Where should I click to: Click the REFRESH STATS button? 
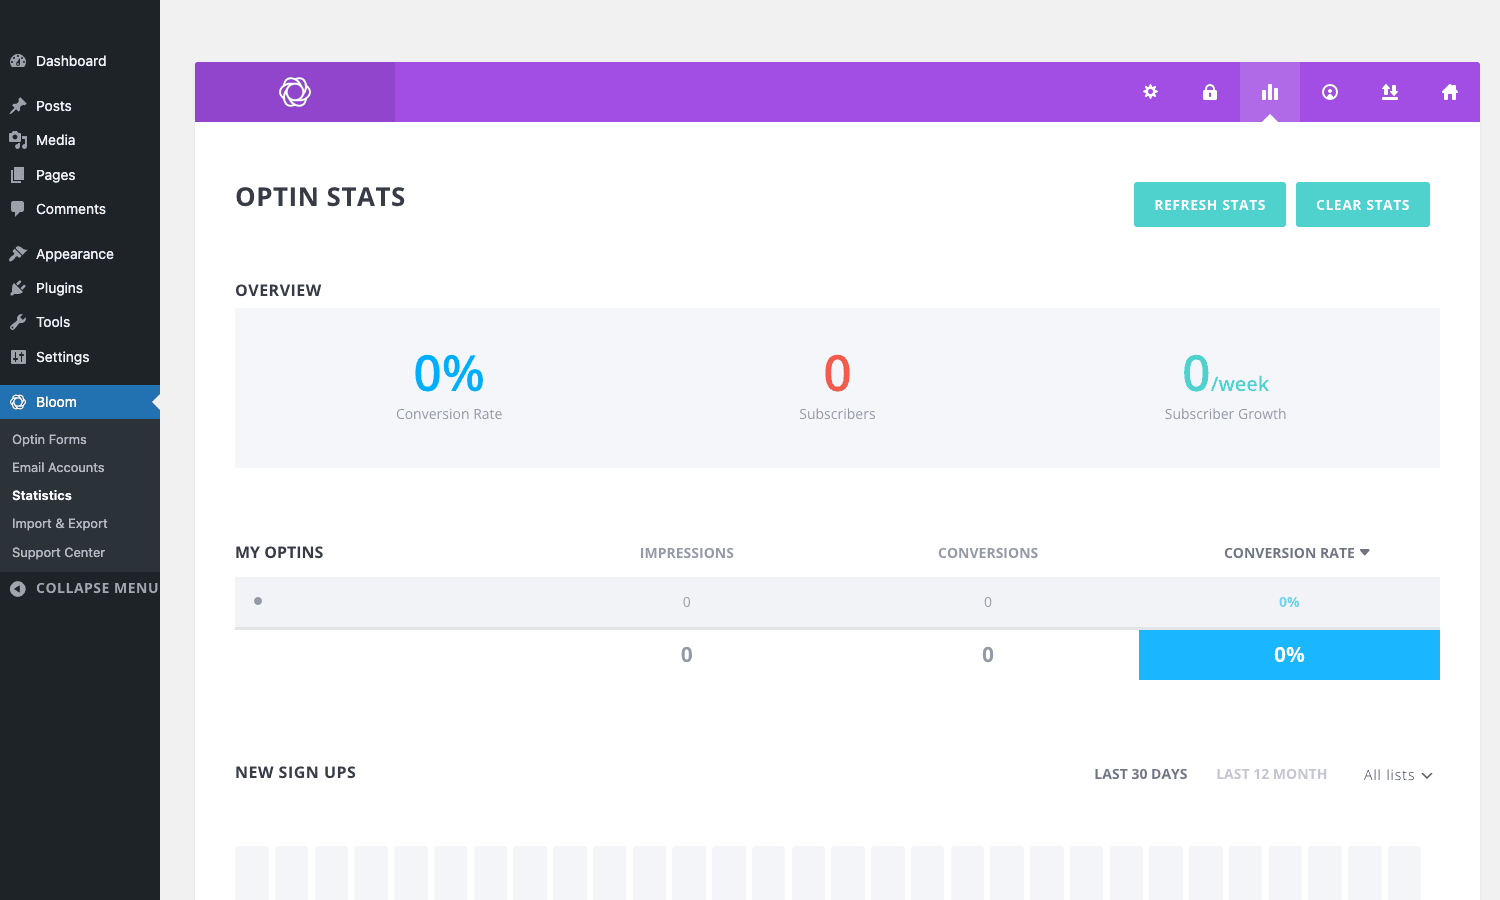(x=1210, y=204)
